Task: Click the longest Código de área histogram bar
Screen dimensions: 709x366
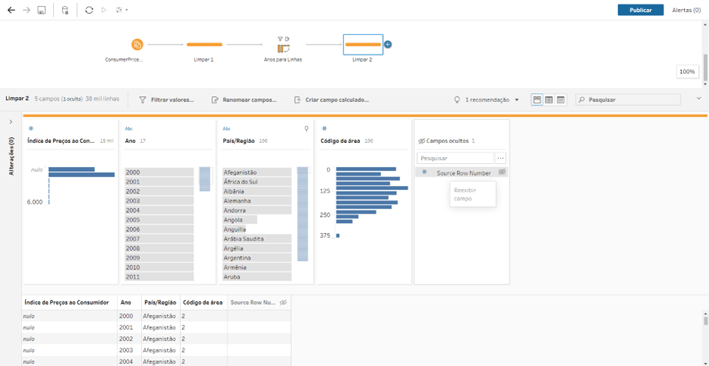Action: pyautogui.click(x=372, y=188)
